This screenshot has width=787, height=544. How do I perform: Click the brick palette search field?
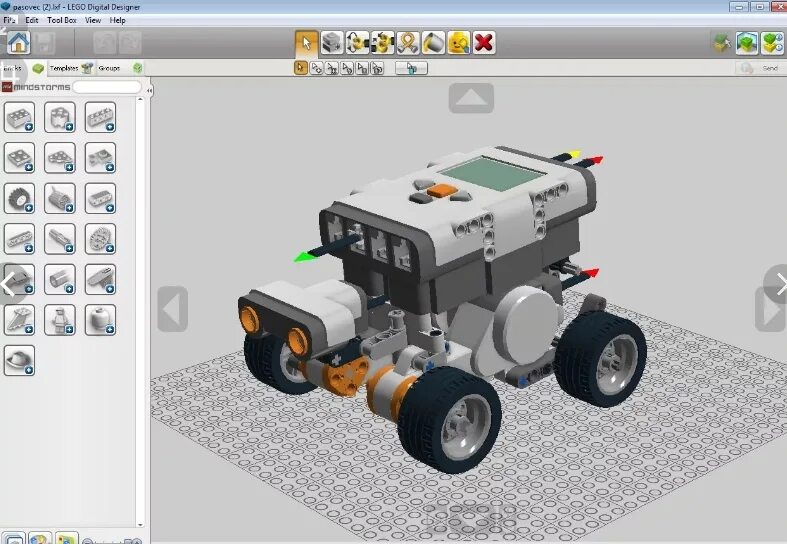[107, 87]
